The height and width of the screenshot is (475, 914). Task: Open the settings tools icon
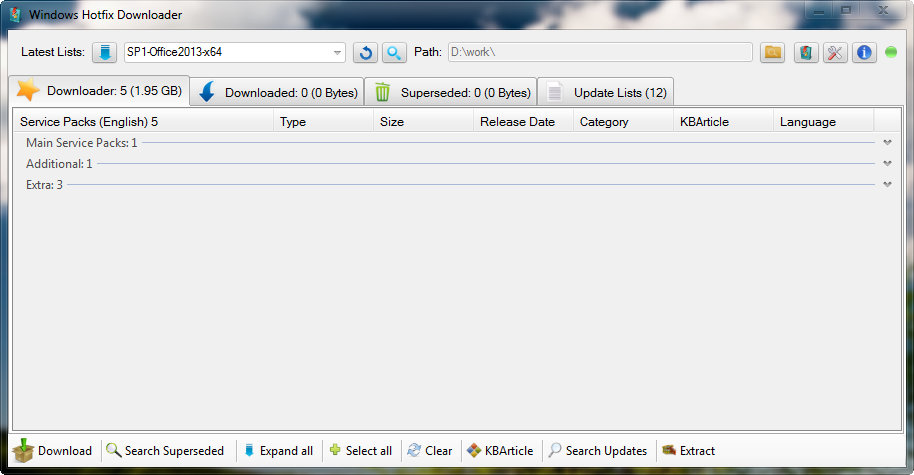(835, 52)
